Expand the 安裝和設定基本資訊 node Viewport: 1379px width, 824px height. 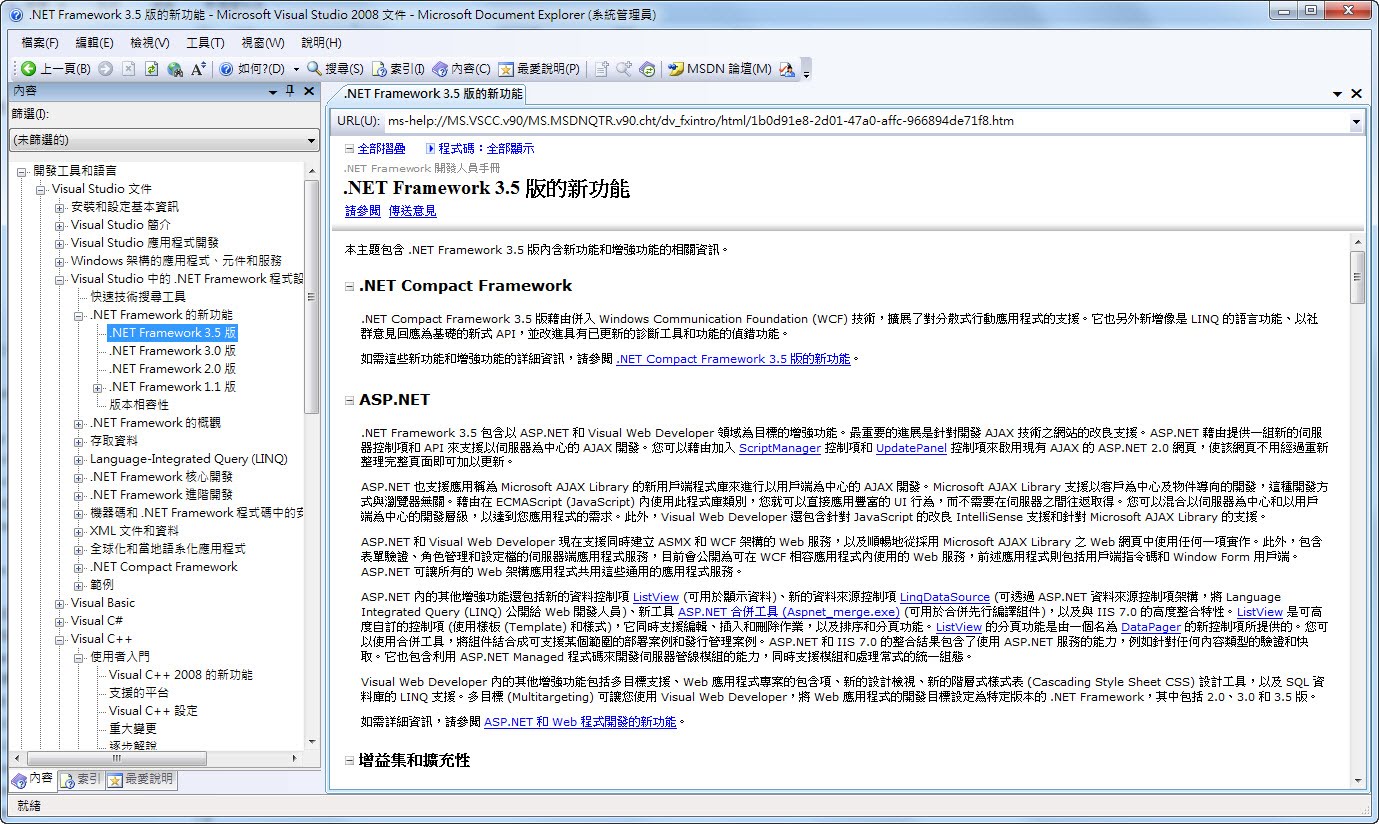tap(60, 207)
